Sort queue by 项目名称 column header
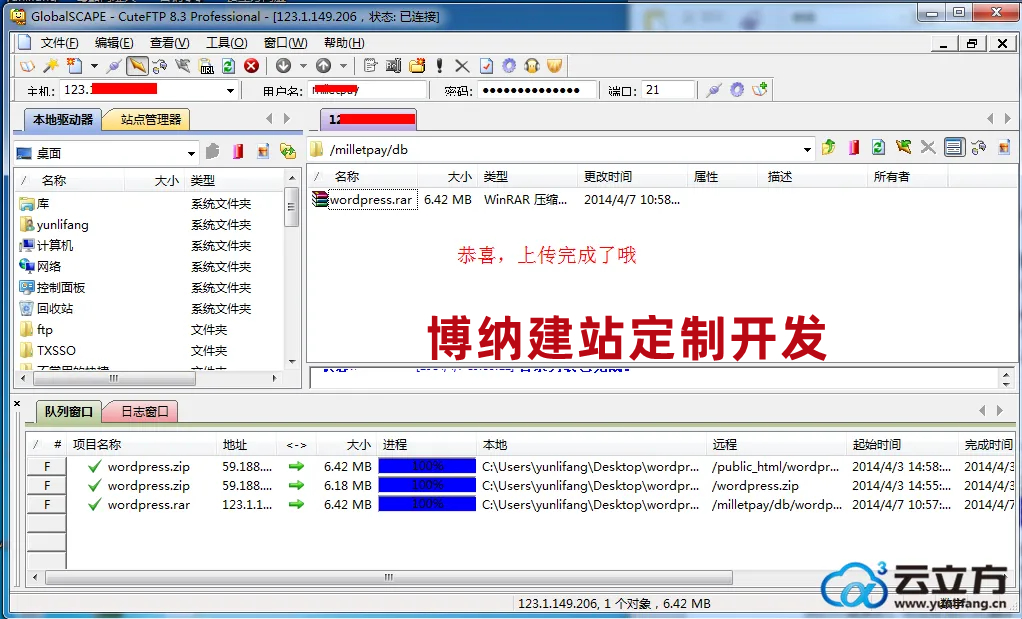Viewport: 1022px width, 619px height. point(97,445)
